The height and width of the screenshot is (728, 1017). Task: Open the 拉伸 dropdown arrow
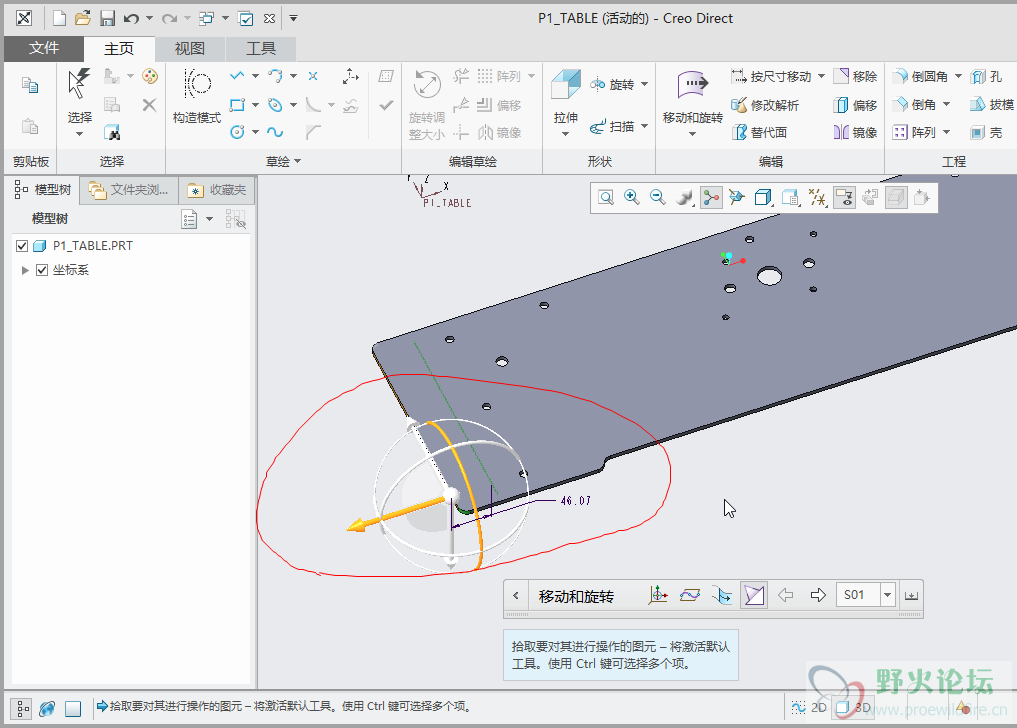point(565,134)
